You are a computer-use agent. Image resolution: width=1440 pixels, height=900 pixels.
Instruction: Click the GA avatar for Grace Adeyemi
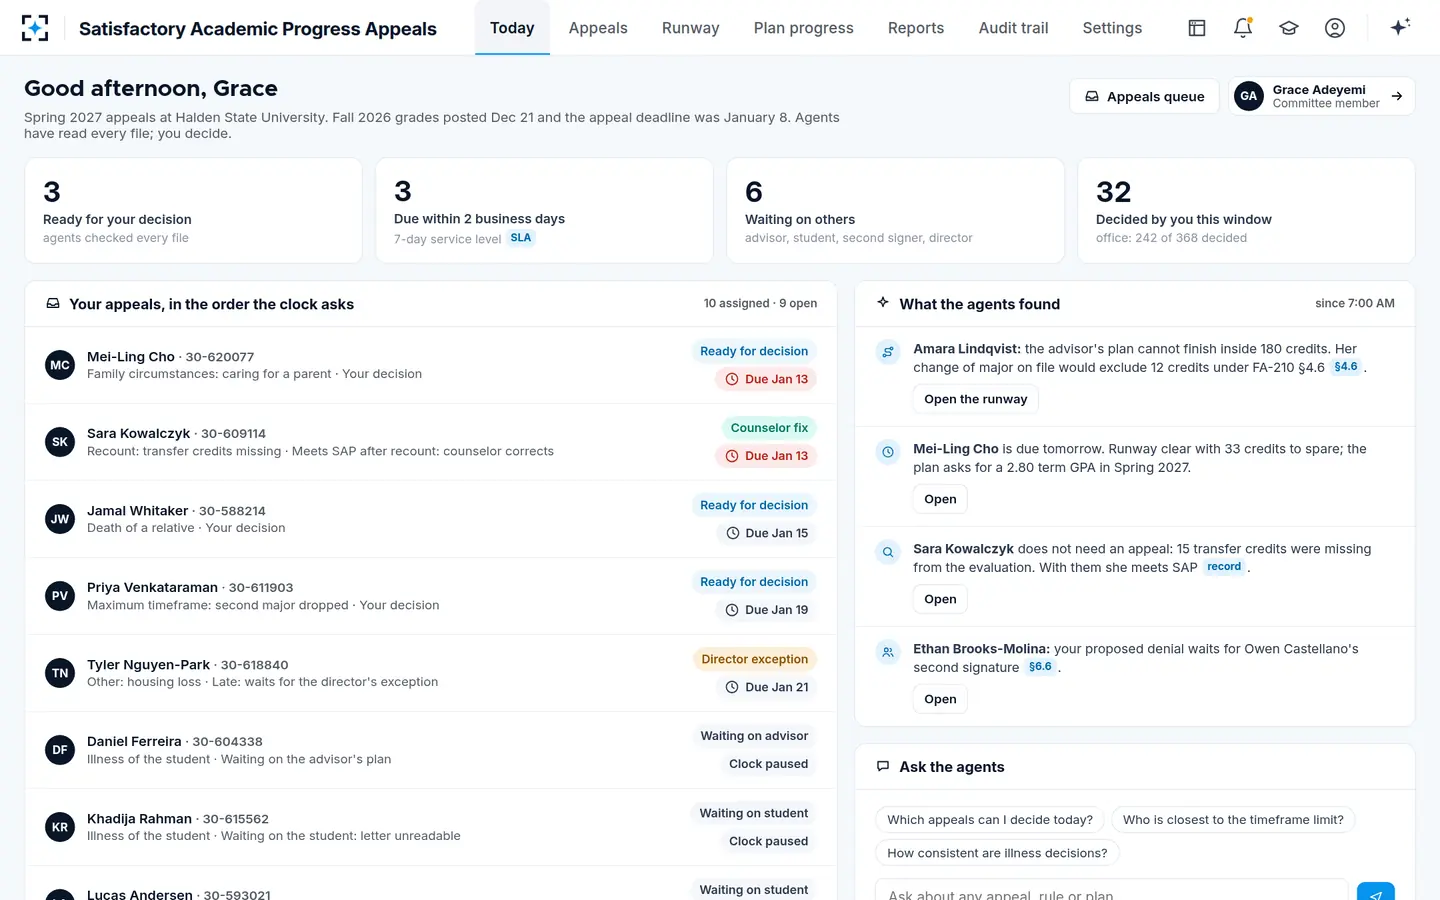point(1249,96)
